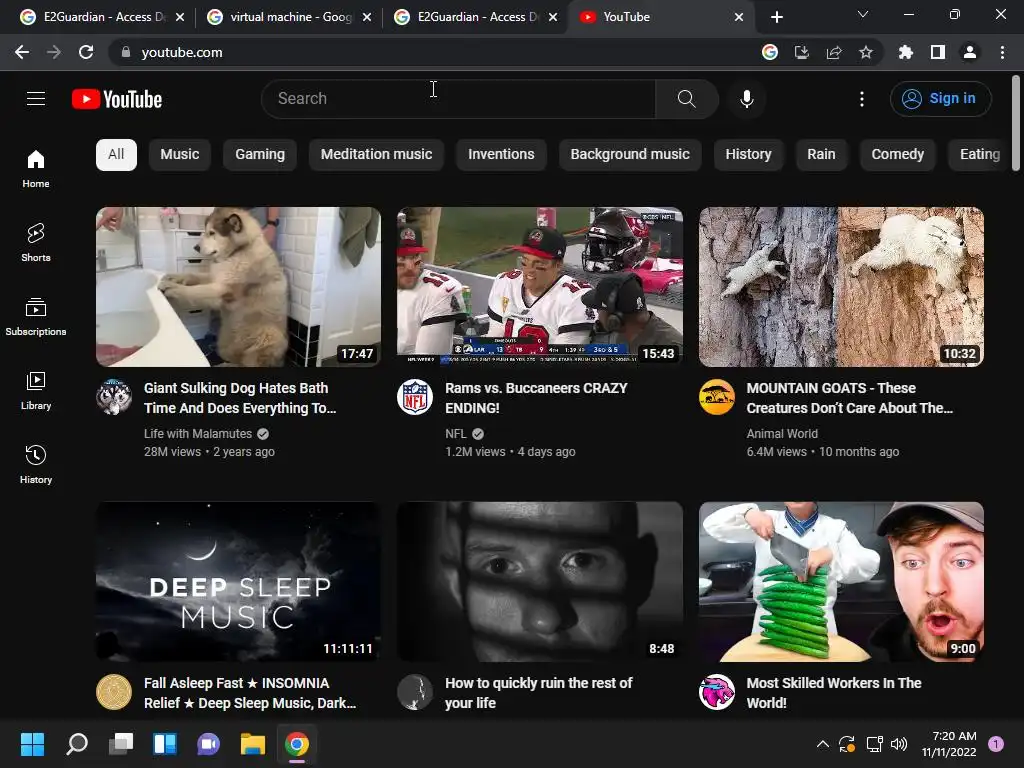
Task: Open the NFL channel name link
Action: 456,434
